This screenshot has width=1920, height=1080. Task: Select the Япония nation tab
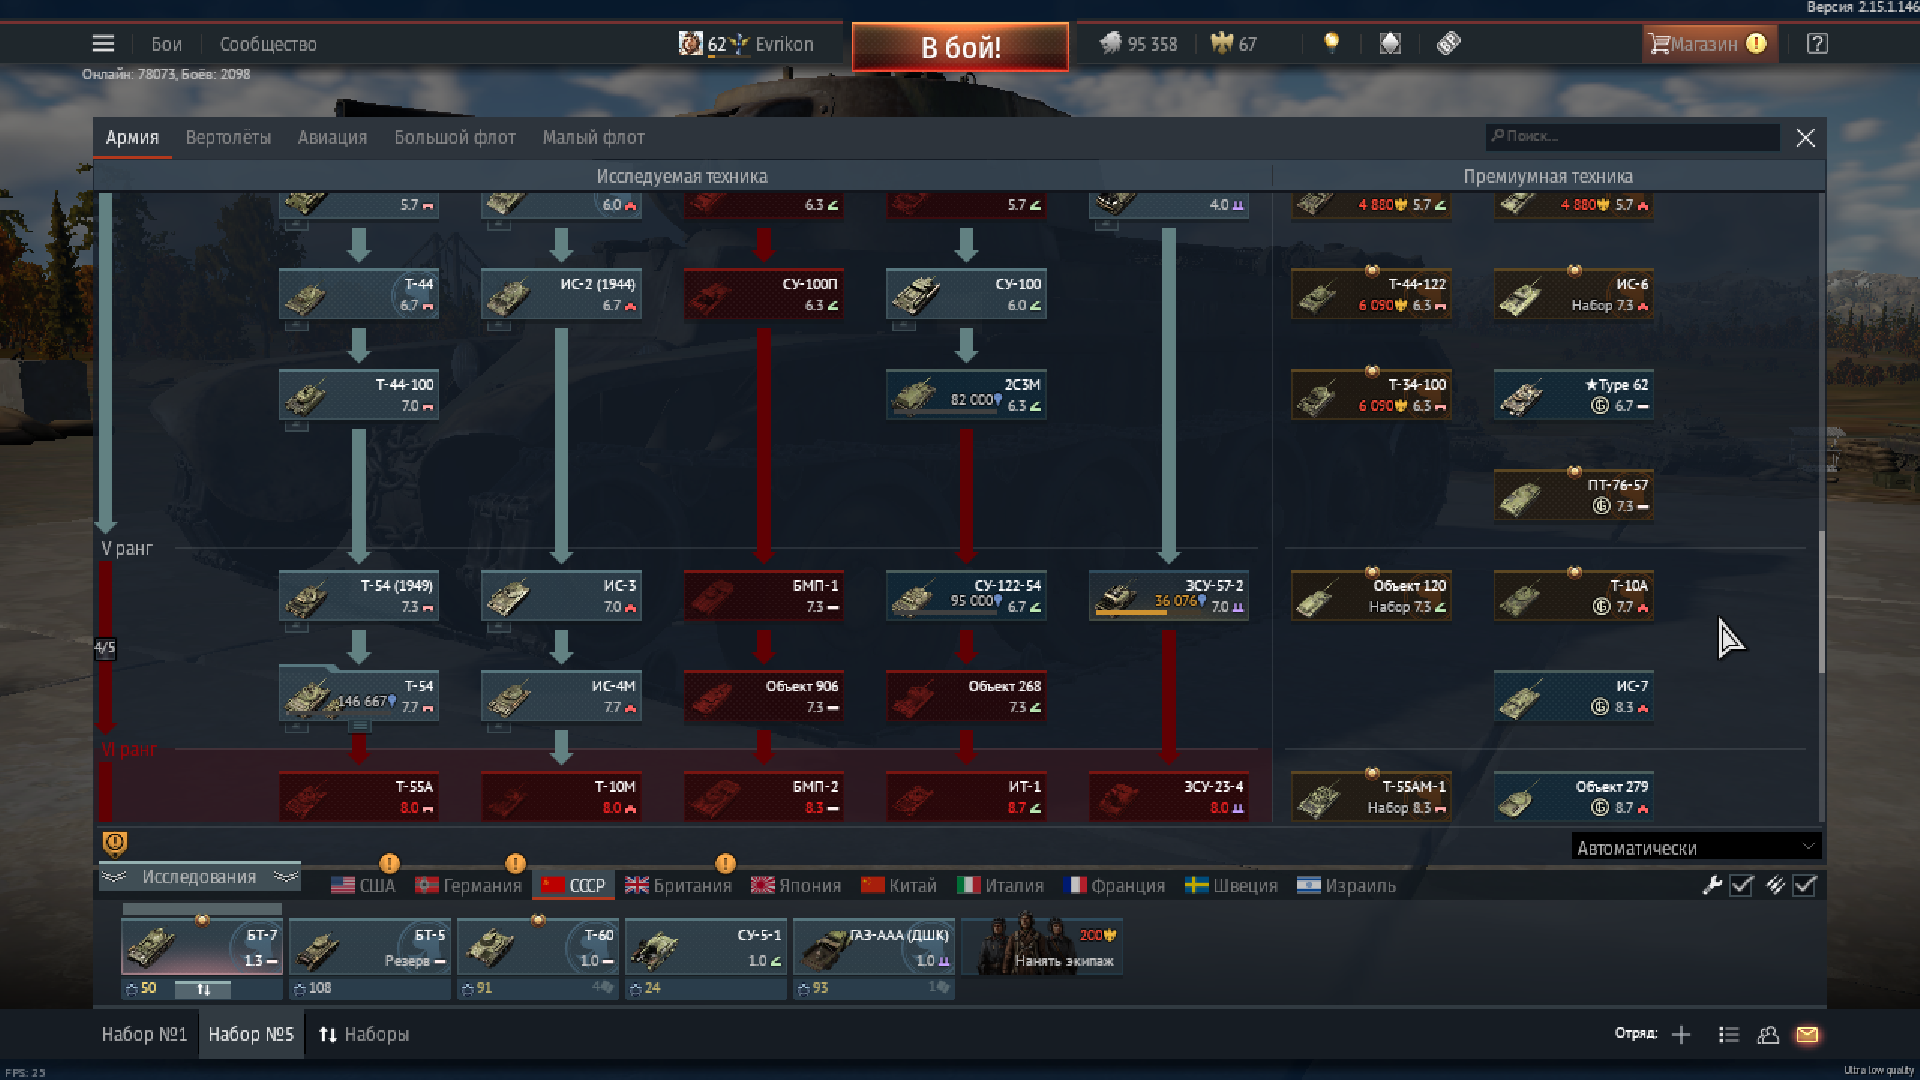[796, 885]
